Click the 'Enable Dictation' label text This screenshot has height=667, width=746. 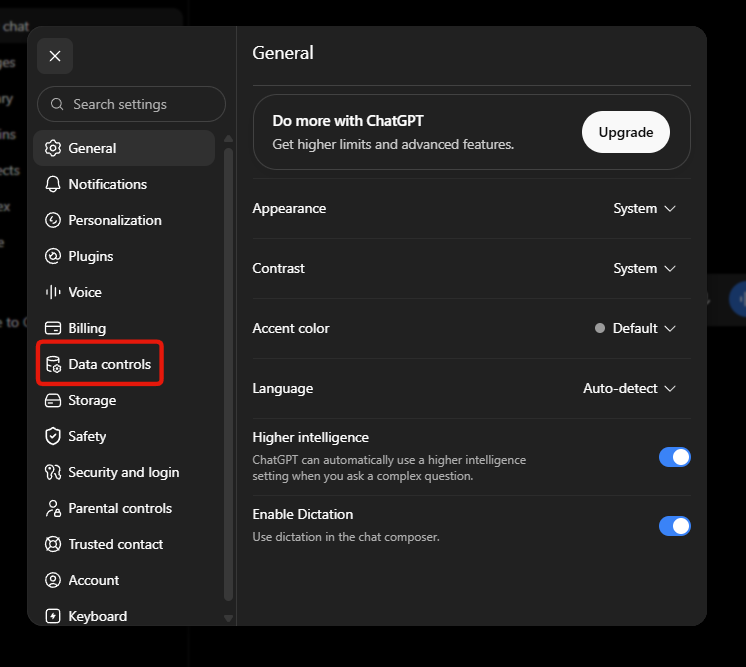(303, 514)
